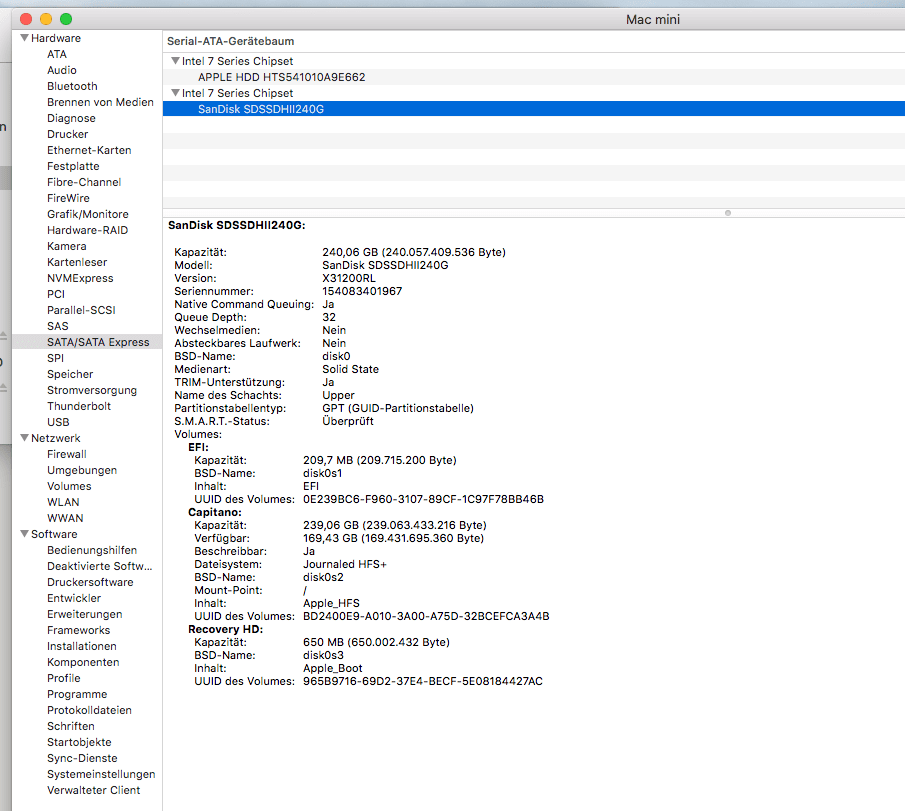Select Firewall under Netzwerk
The width and height of the screenshot is (905, 811).
pos(66,454)
